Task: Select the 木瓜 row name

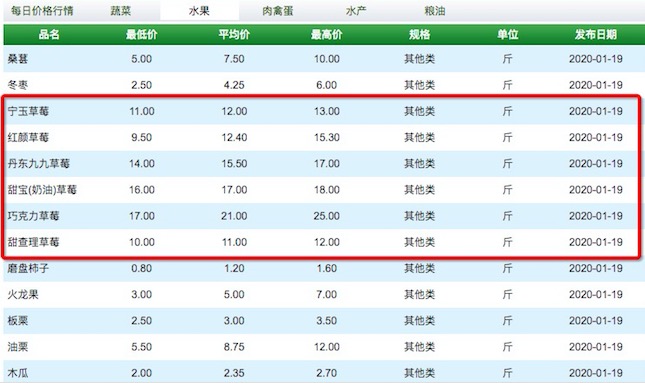Action: (18, 373)
